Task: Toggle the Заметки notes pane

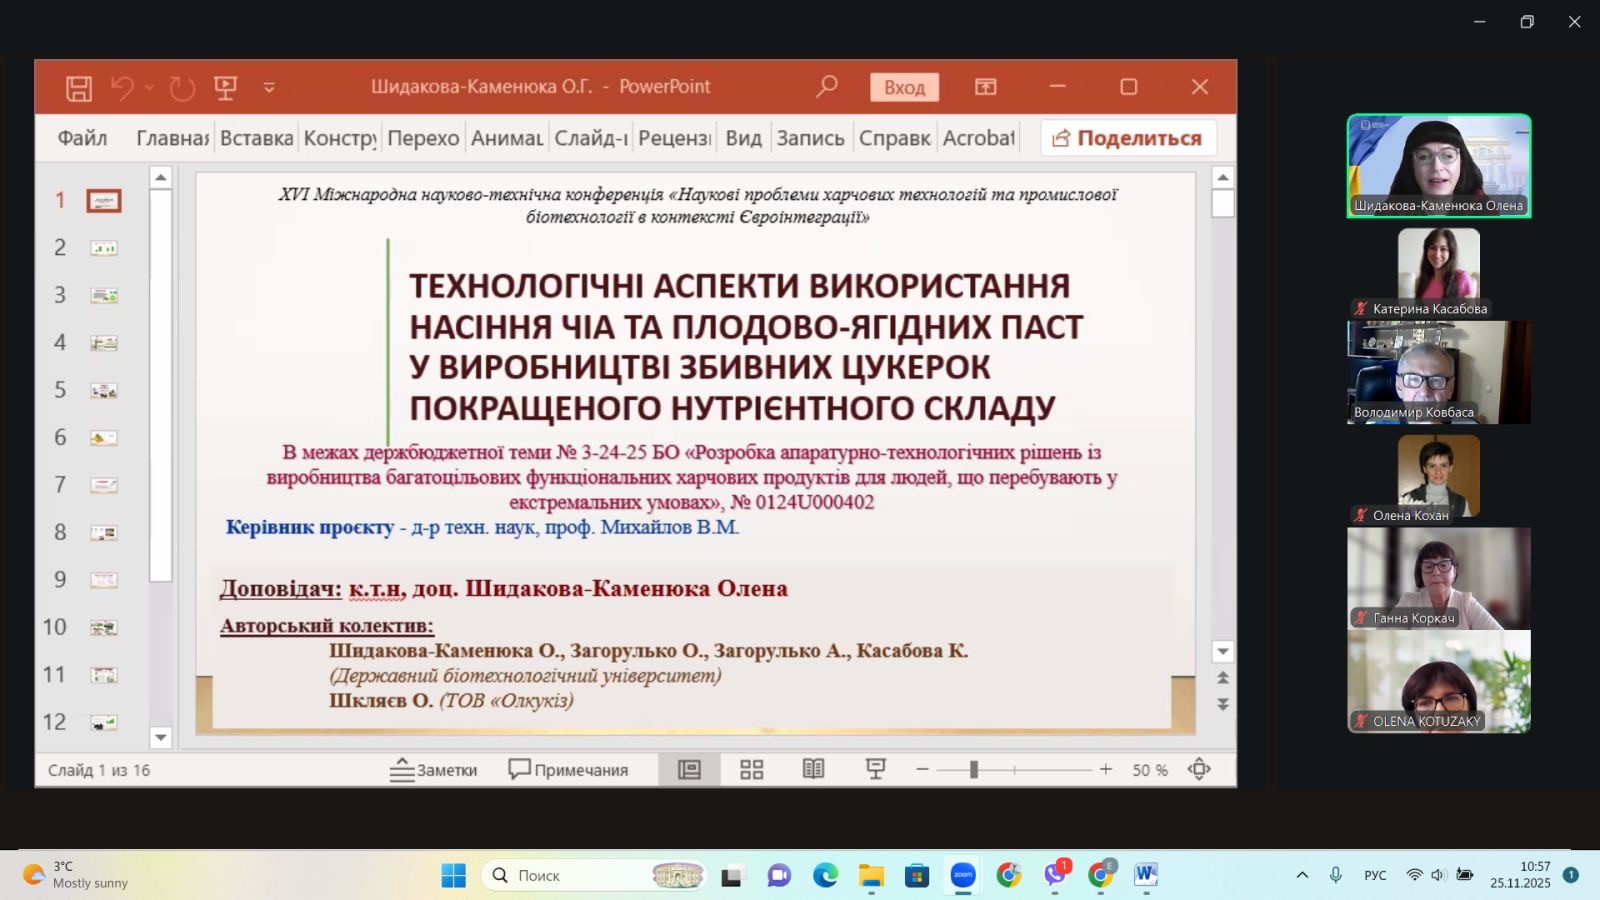Action: click(433, 769)
